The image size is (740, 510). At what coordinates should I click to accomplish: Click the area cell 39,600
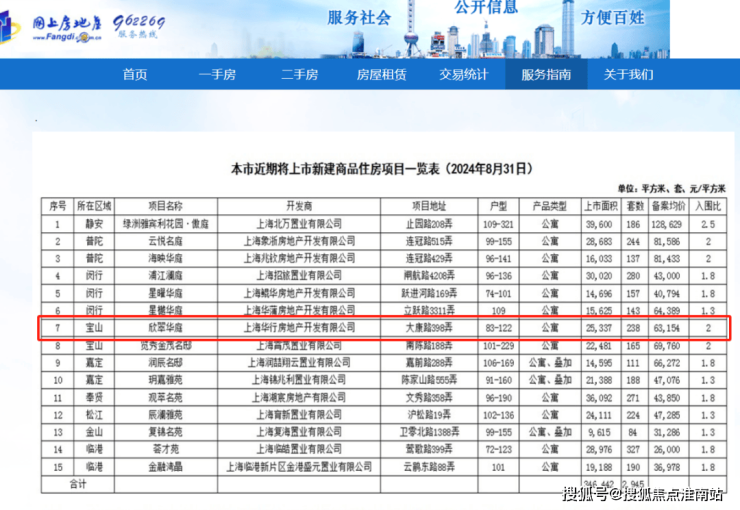pos(599,225)
